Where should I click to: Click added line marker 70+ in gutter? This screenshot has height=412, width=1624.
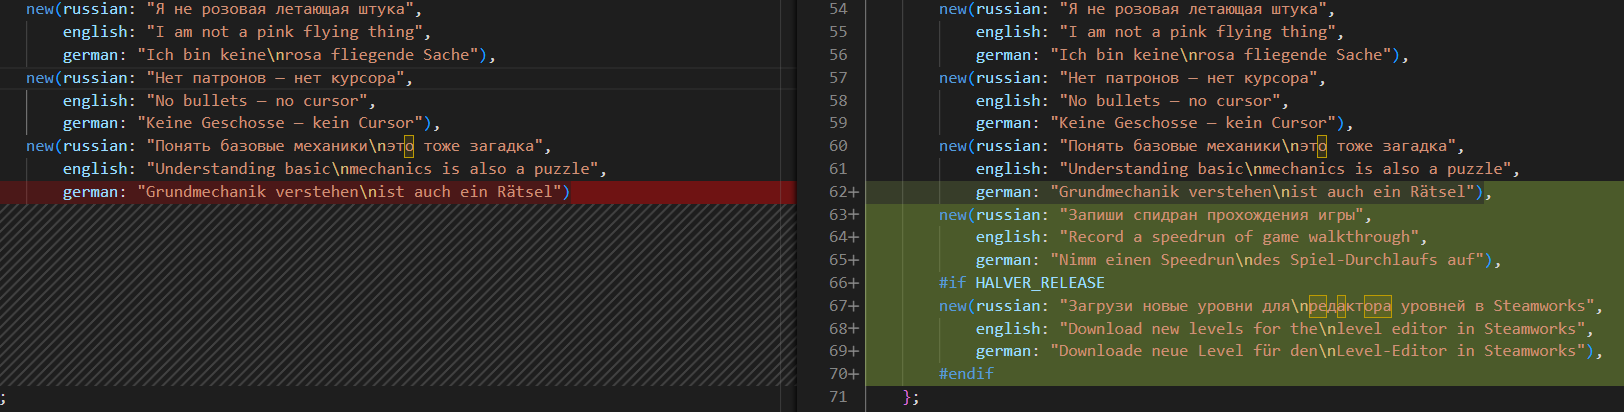pos(843,374)
